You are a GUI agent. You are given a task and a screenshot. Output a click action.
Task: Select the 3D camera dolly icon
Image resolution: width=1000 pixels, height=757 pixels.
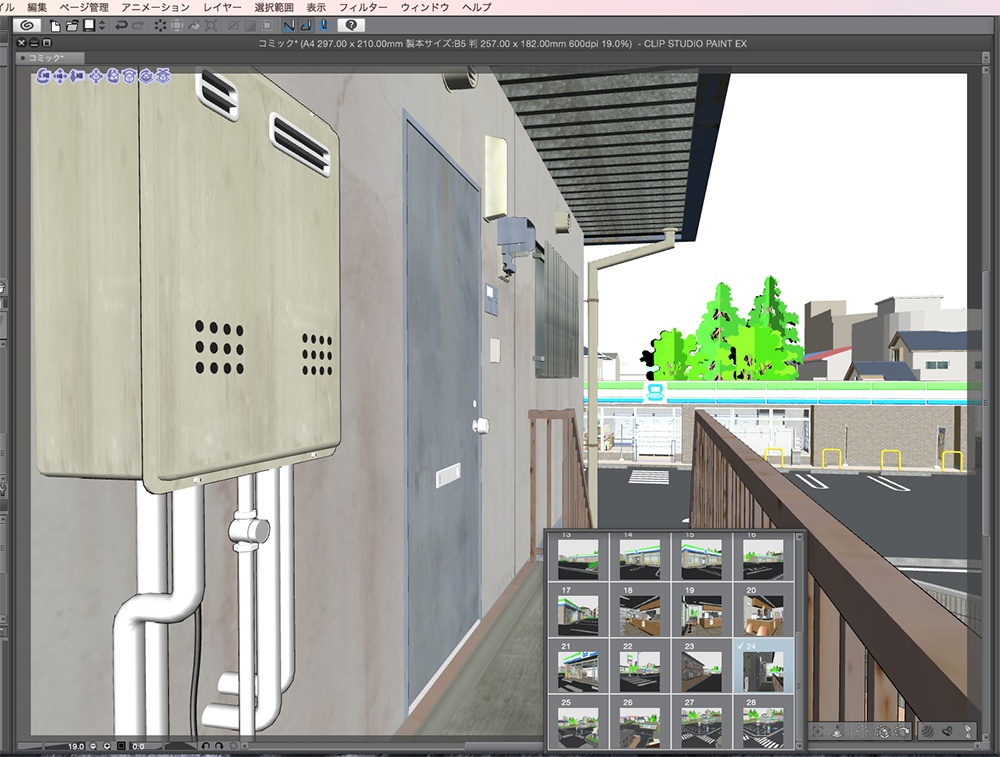point(77,77)
